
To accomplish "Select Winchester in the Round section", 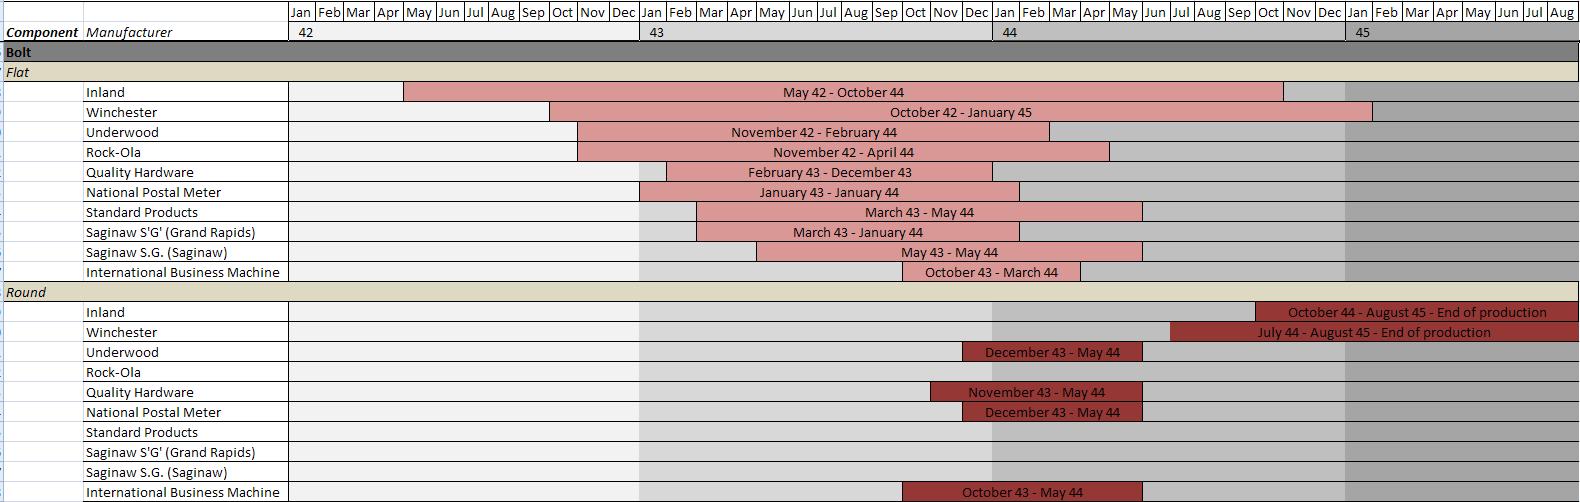I will [186, 332].
